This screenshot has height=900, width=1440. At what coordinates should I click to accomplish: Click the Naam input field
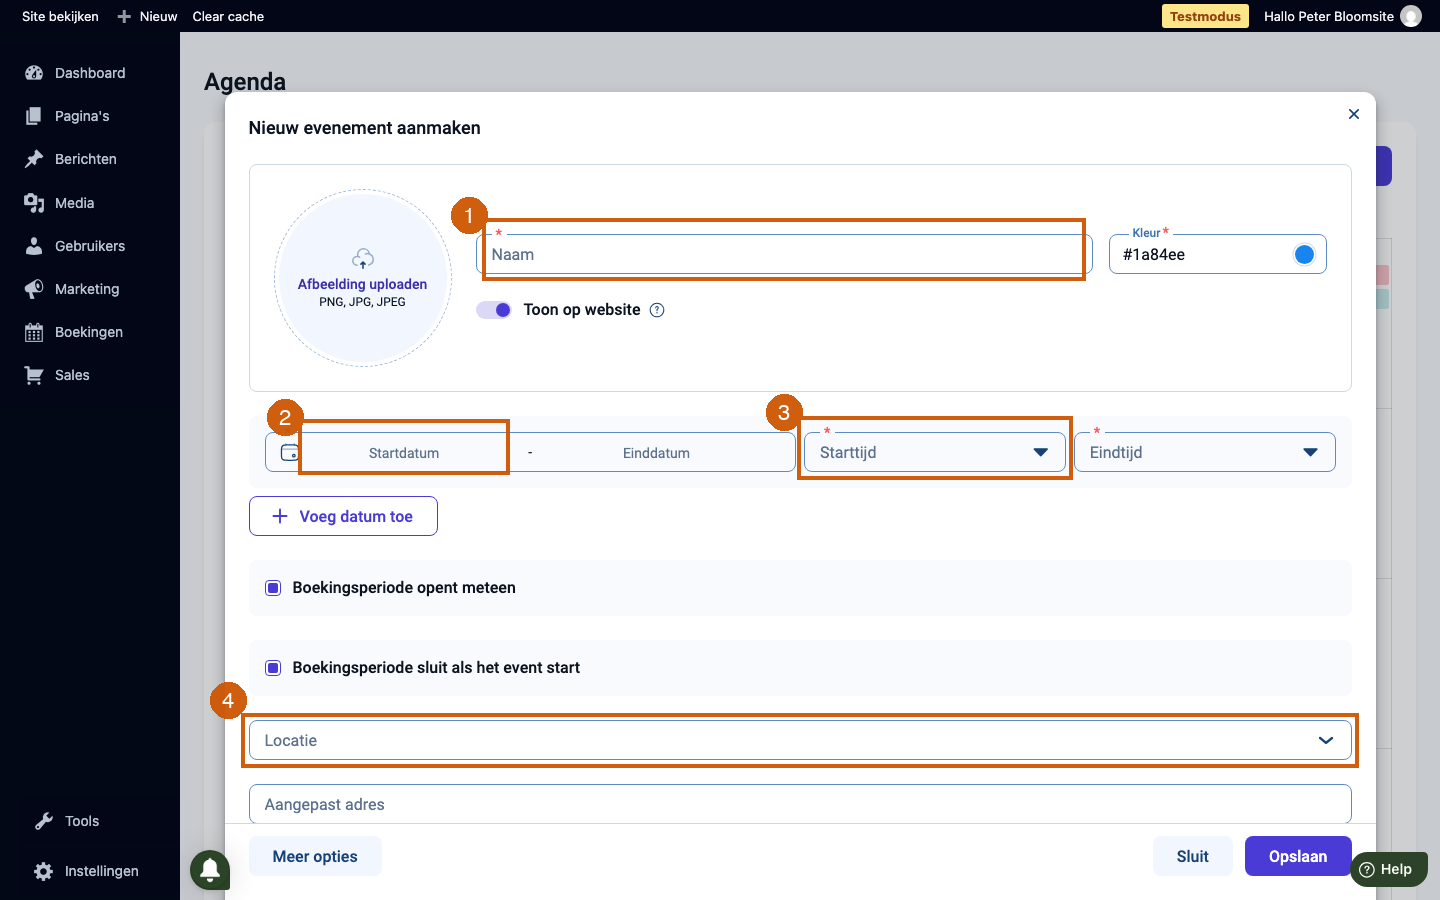click(785, 254)
